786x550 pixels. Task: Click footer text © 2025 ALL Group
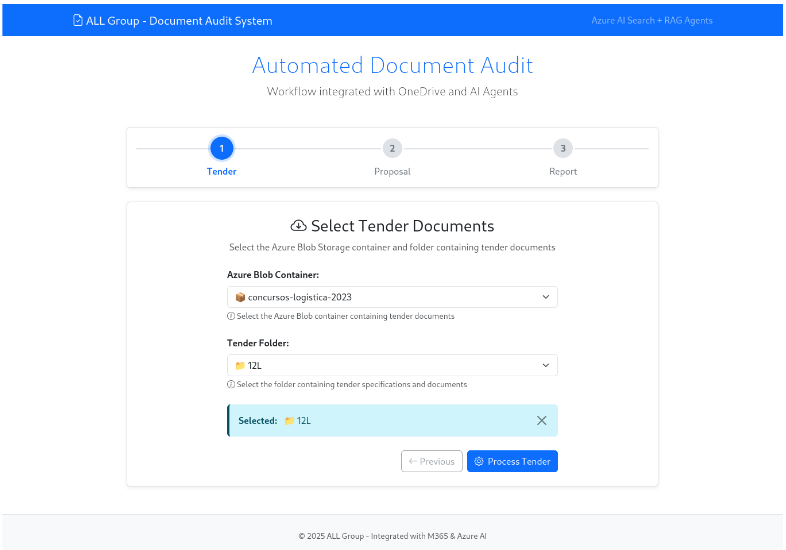pyautogui.click(x=392, y=536)
